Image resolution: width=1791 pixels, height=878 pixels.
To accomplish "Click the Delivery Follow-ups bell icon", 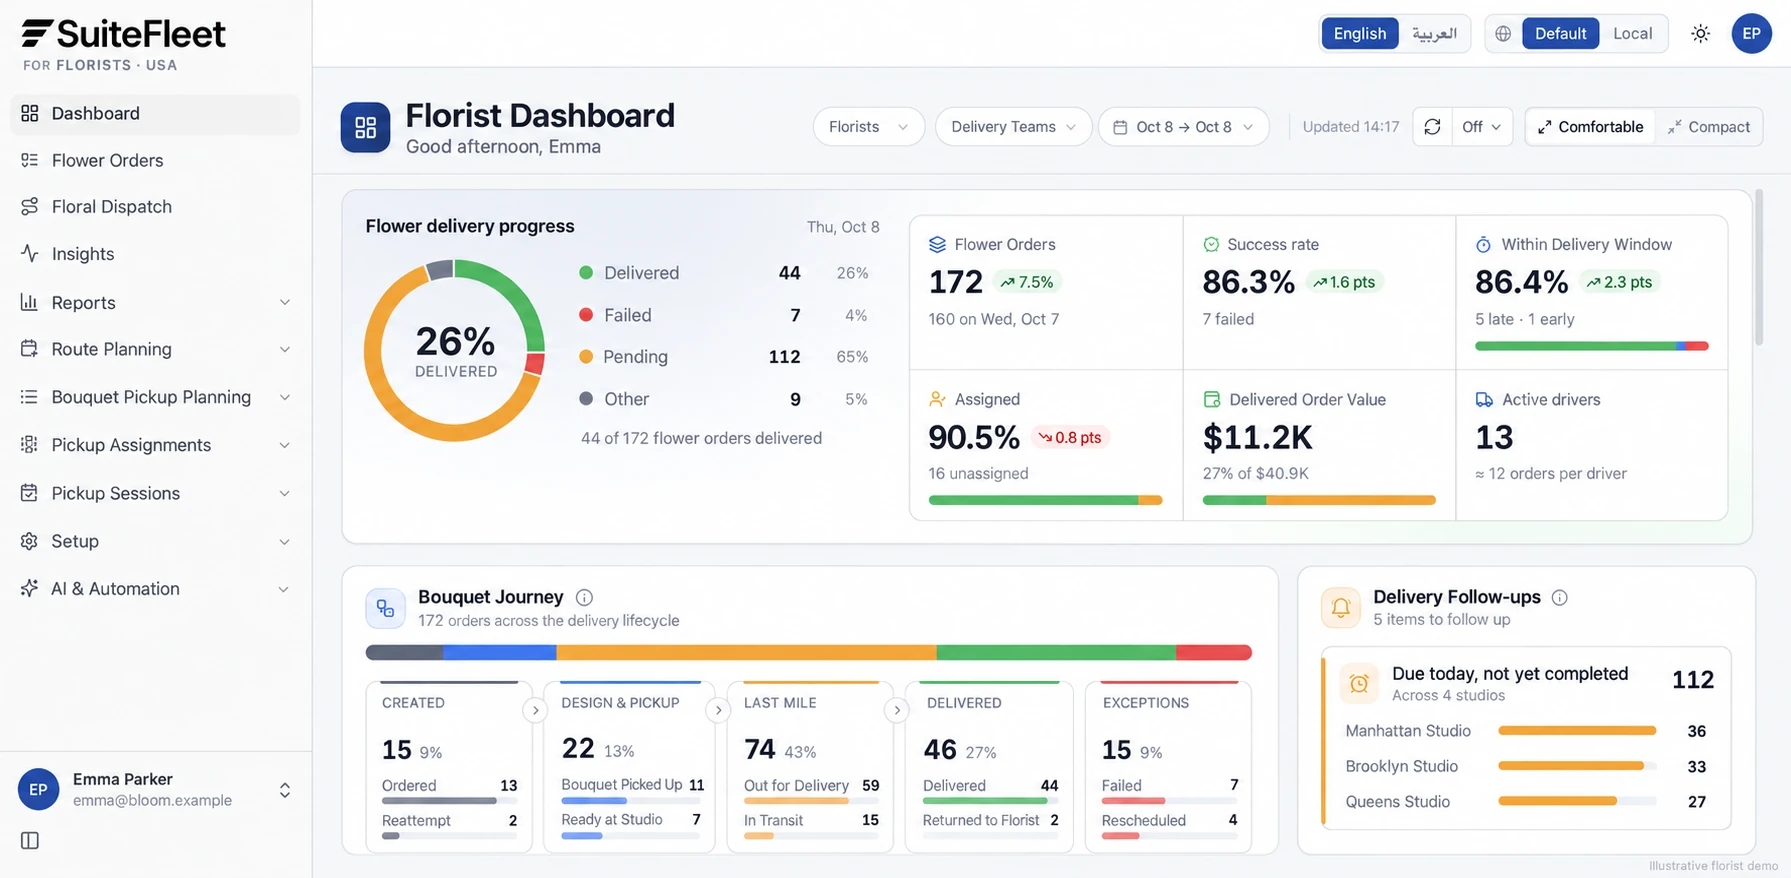I will [1341, 607].
